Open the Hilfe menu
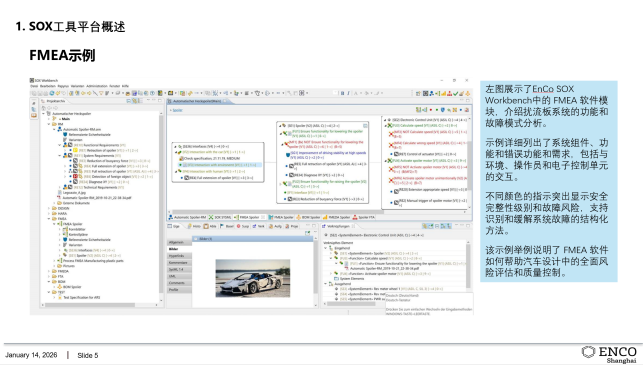Screen dimensions: 643x365 tap(125, 86)
